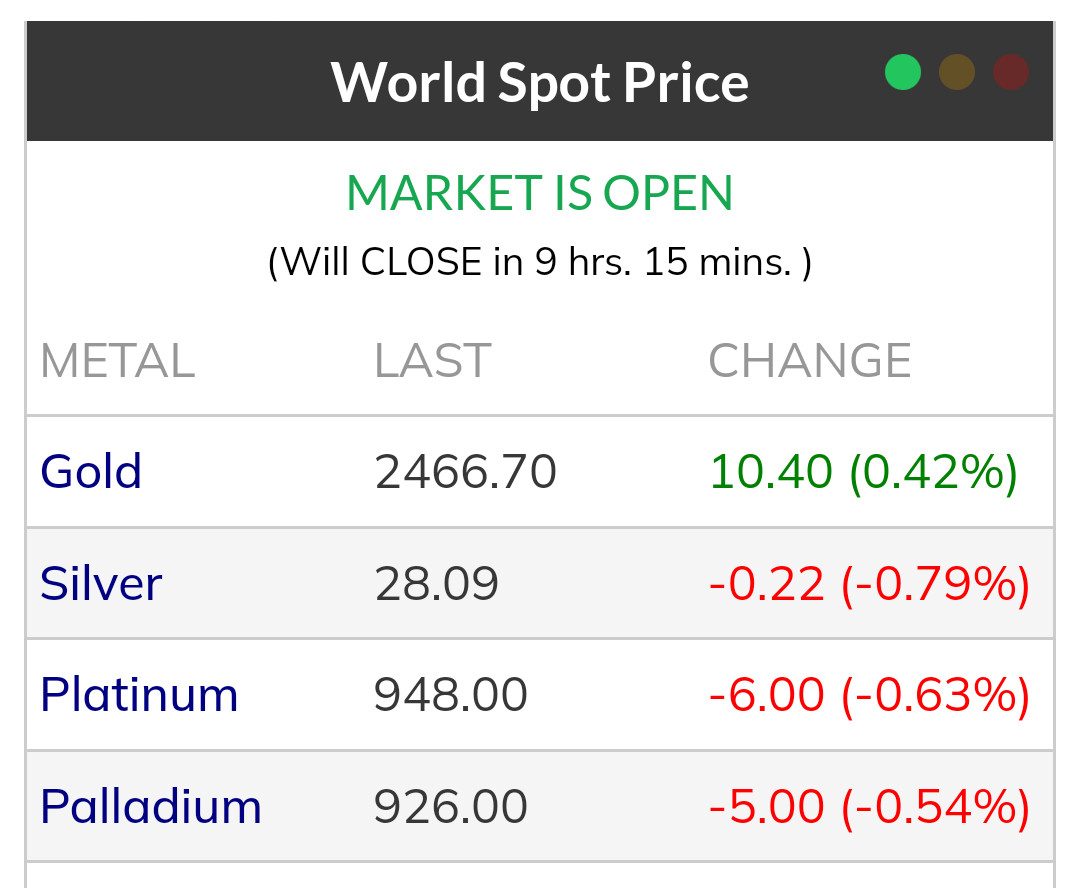Image resolution: width=1080 pixels, height=888 pixels.
Task: Open the Palladium metal link
Action: (x=151, y=807)
